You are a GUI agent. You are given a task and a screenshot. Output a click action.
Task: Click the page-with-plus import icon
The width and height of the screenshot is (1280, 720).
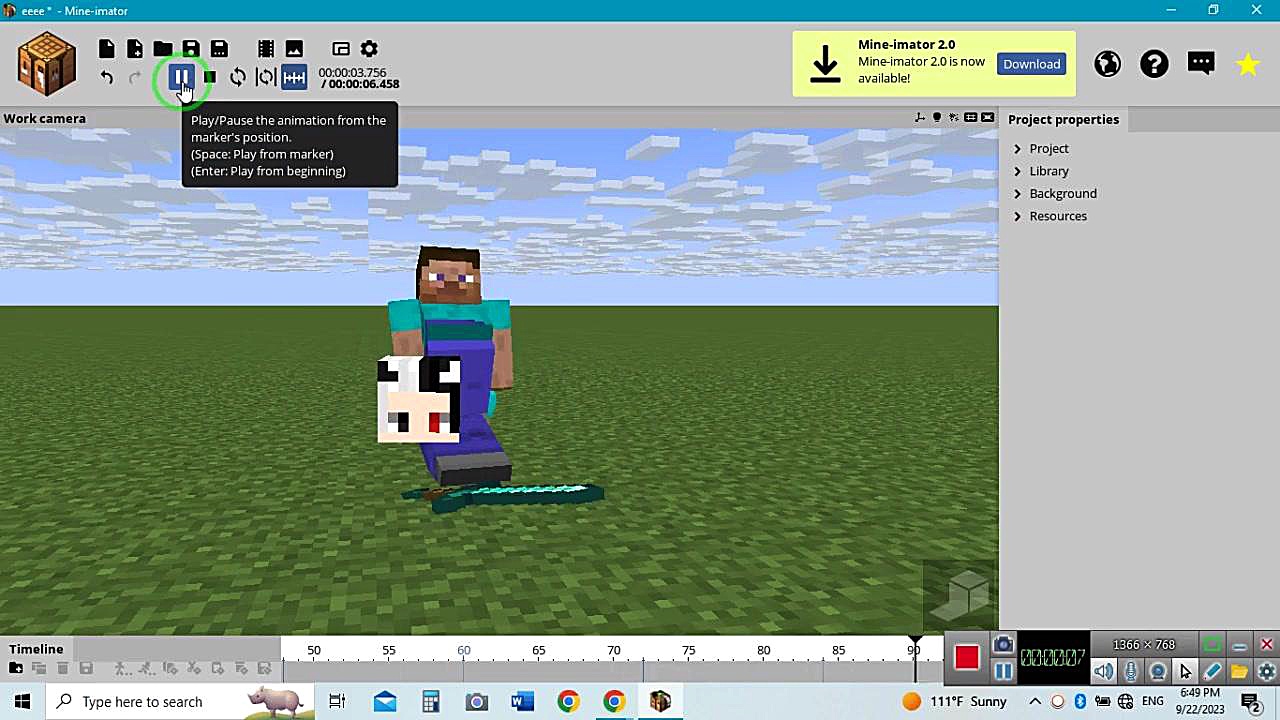coord(135,49)
